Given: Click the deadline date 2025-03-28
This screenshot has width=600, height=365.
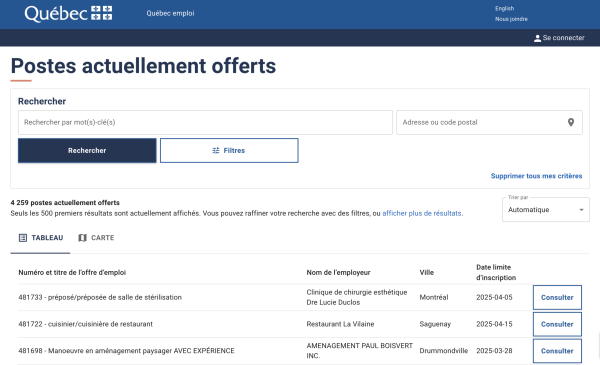Looking at the screenshot, I should coord(494,351).
